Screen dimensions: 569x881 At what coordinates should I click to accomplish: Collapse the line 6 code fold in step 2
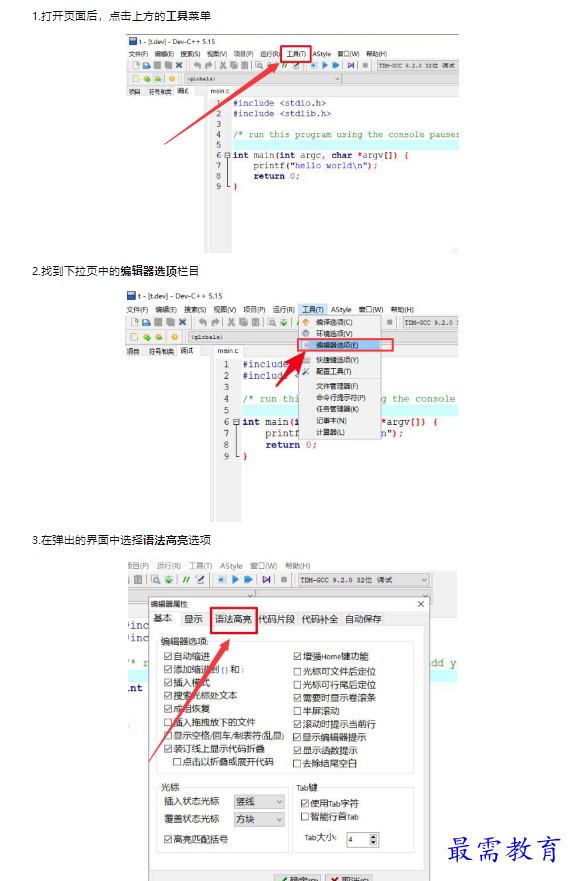click(236, 422)
